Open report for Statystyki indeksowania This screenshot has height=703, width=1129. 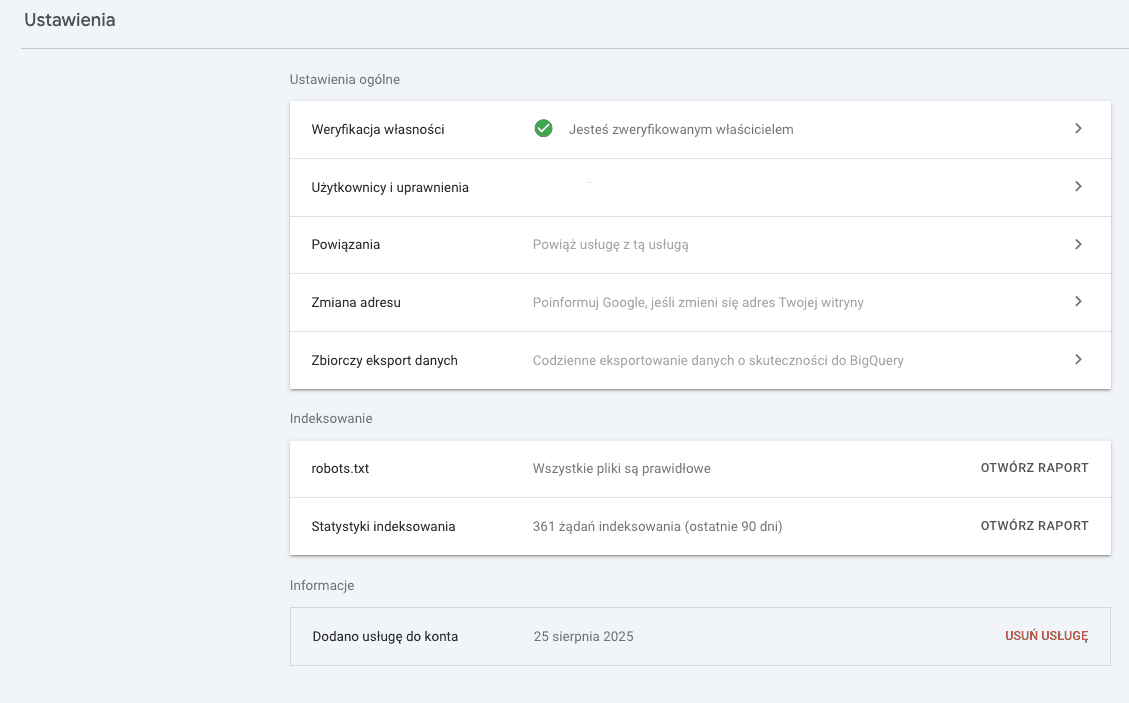pyautogui.click(x=1034, y=526)
